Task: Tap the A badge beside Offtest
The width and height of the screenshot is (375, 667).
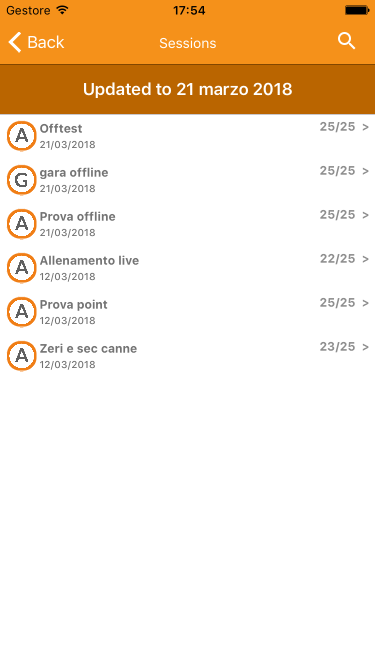Action: (22, 136)
